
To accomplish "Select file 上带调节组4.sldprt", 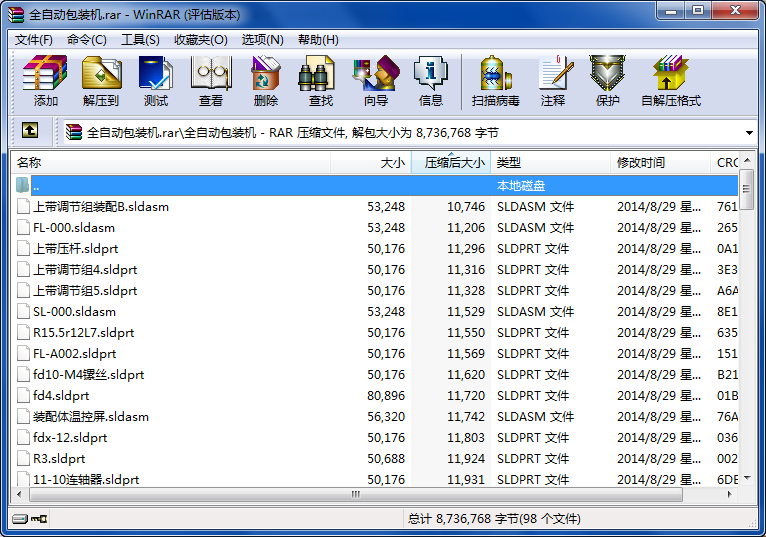I will pyautogui.click(x=85, y=270).
